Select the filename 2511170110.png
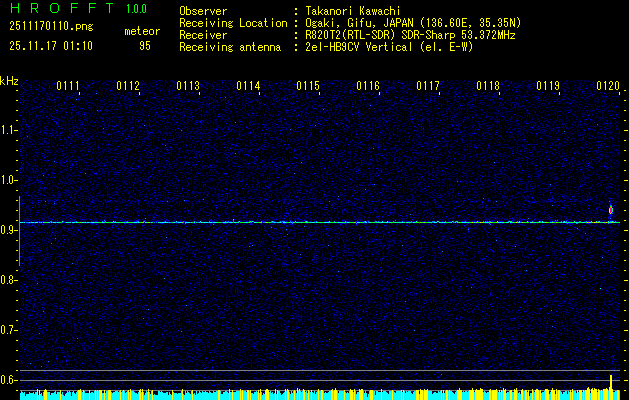629x400 pixels. pos(51,27)
